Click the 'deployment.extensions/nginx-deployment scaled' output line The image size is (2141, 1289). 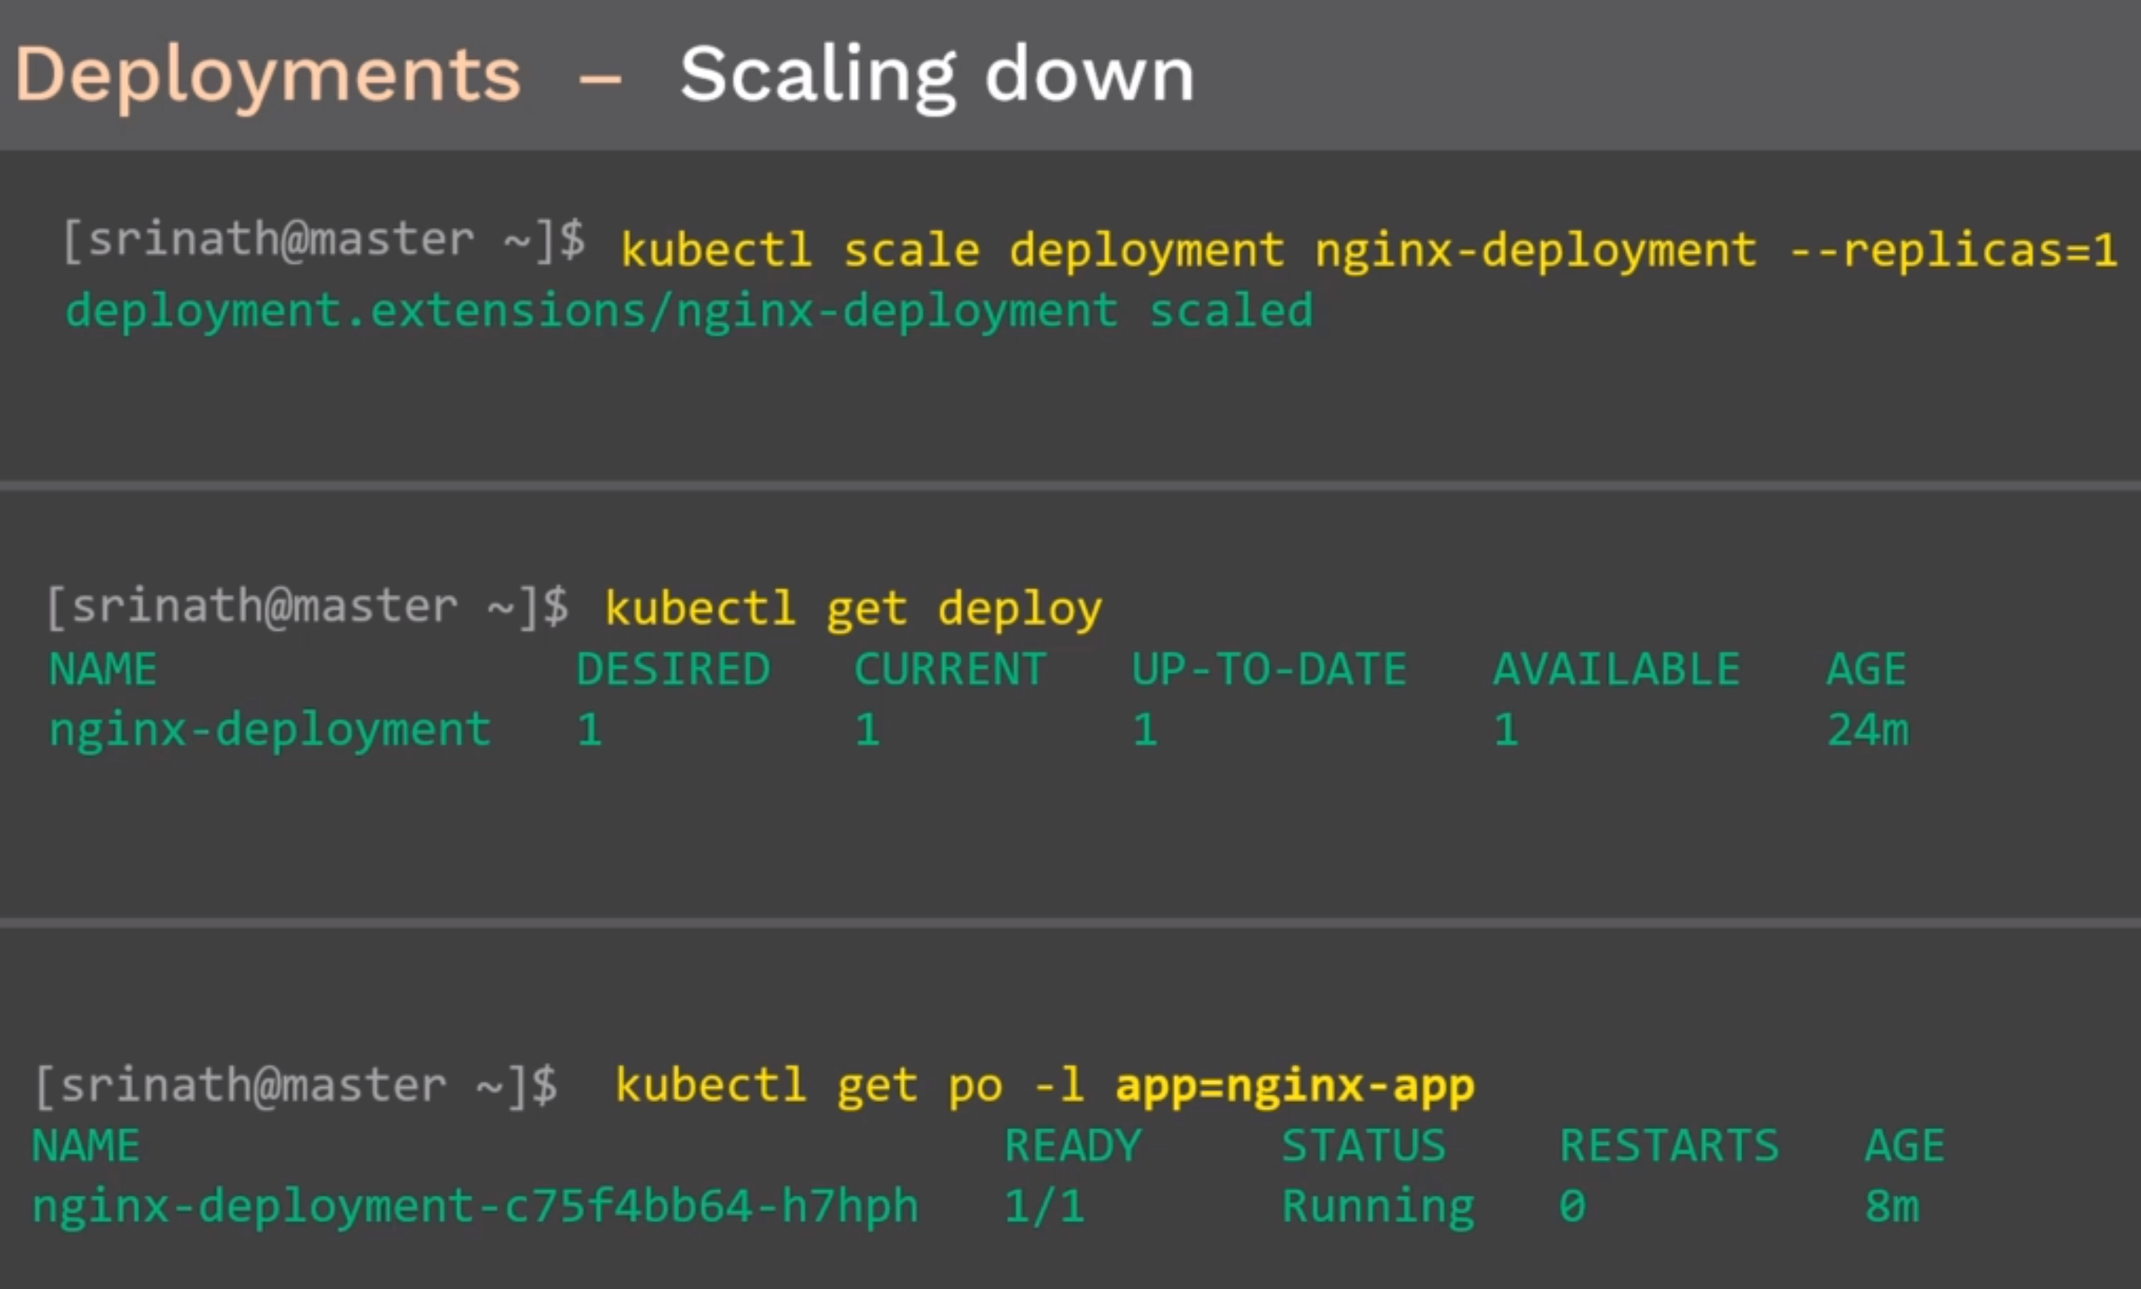pos(689,312)
